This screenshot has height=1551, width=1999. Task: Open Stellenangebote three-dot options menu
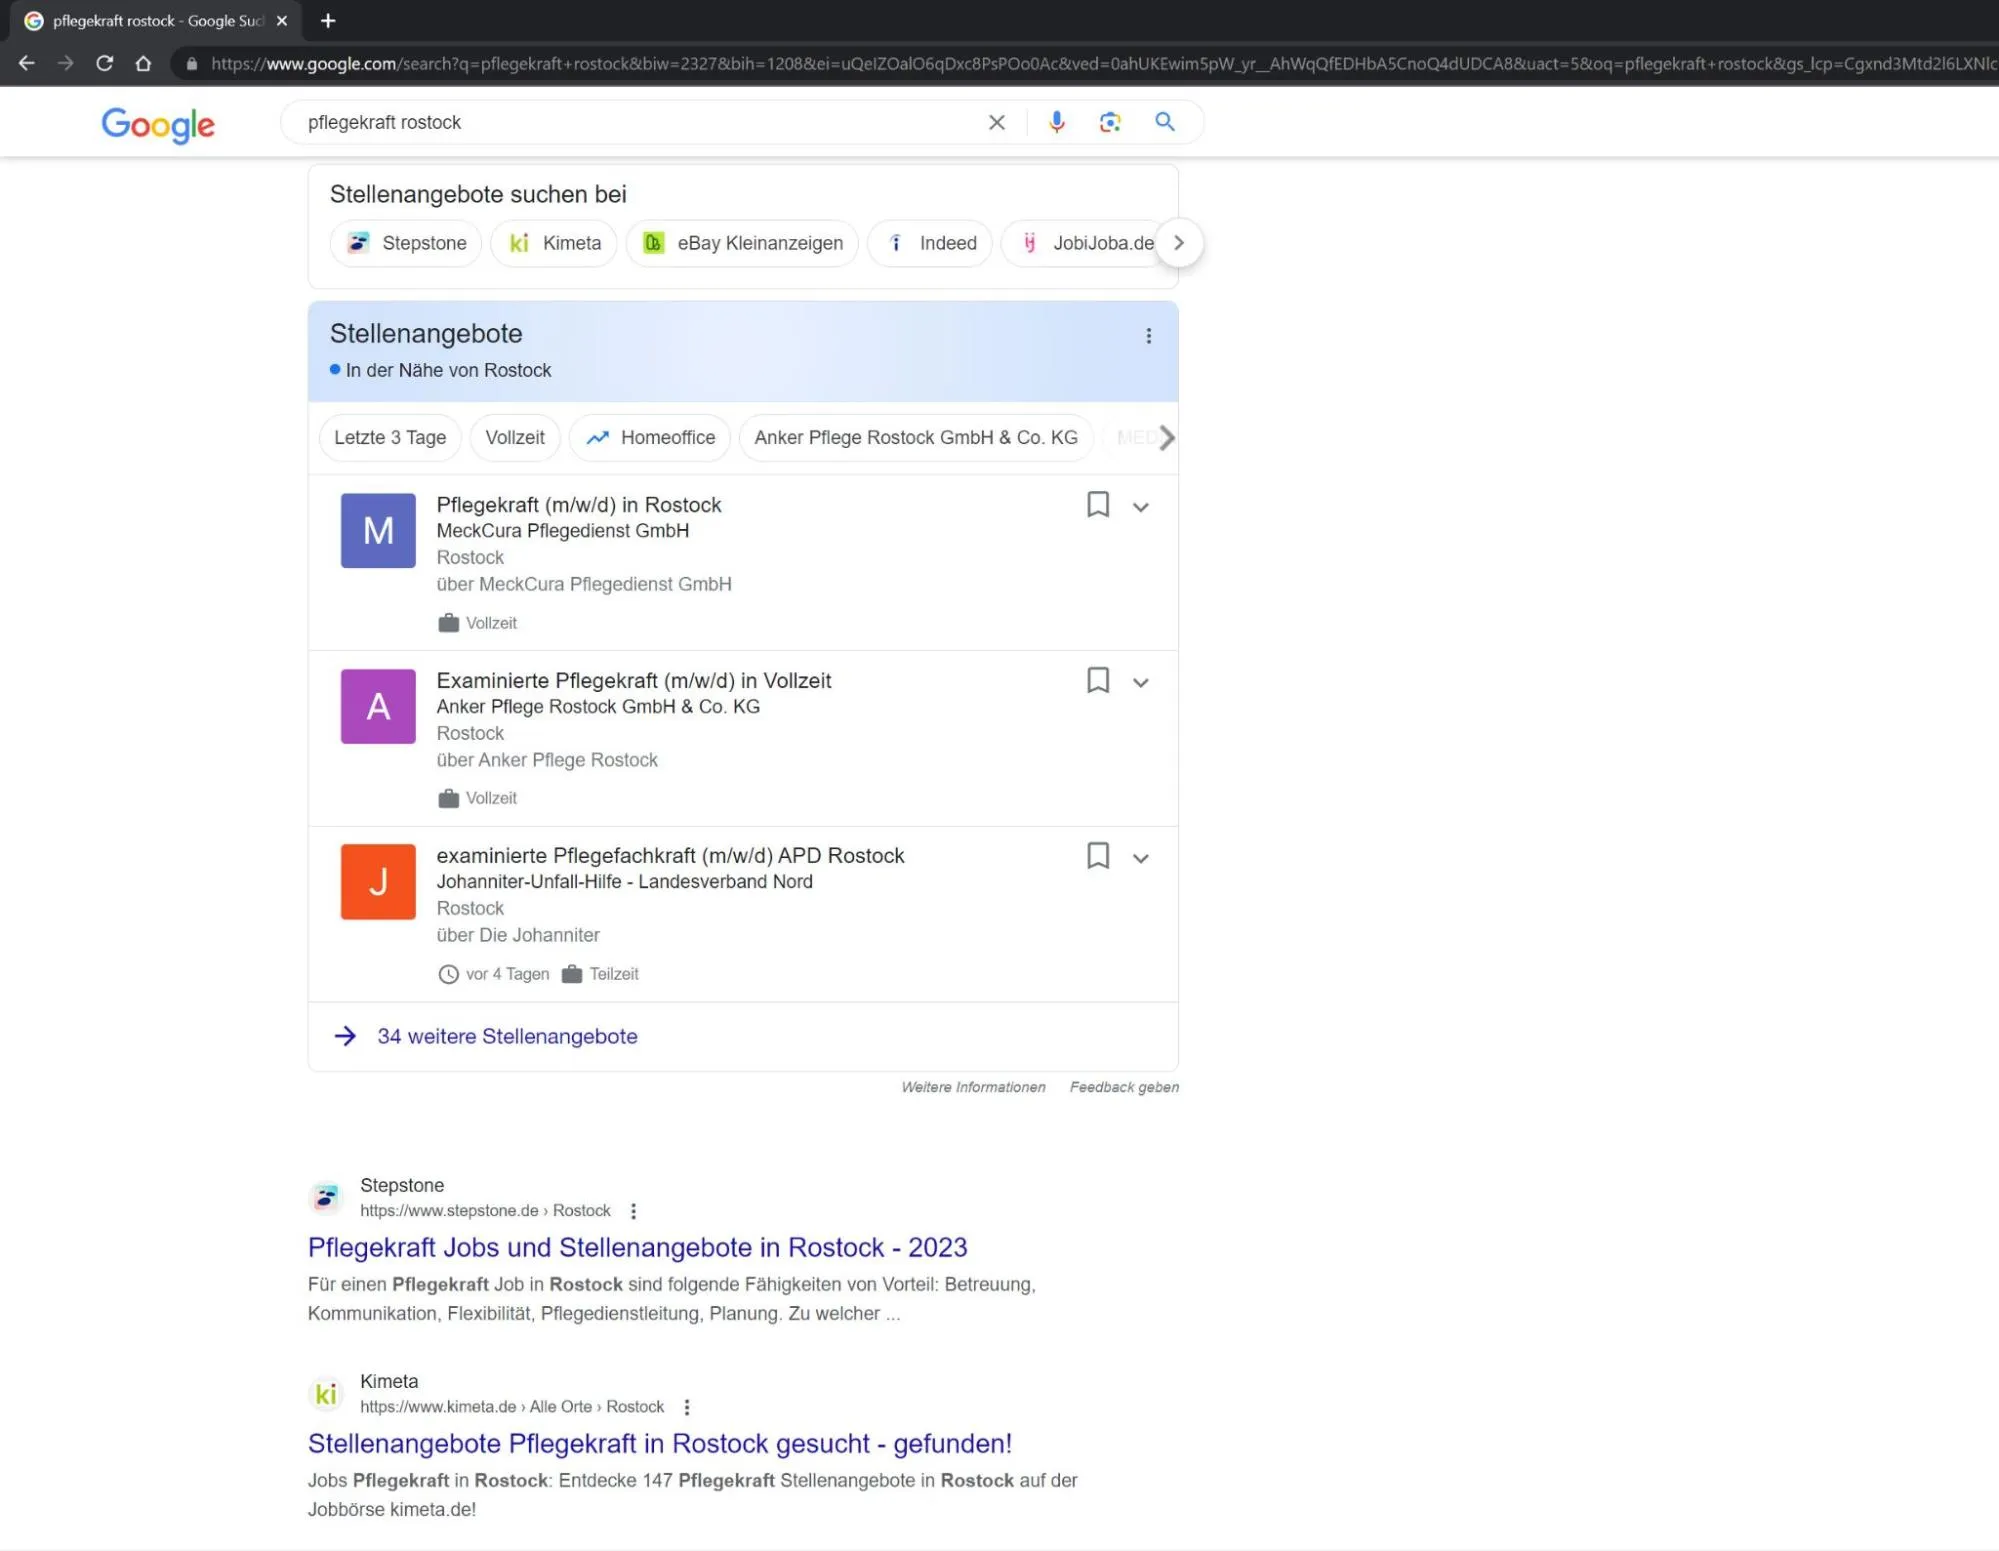click(1149, 336)
